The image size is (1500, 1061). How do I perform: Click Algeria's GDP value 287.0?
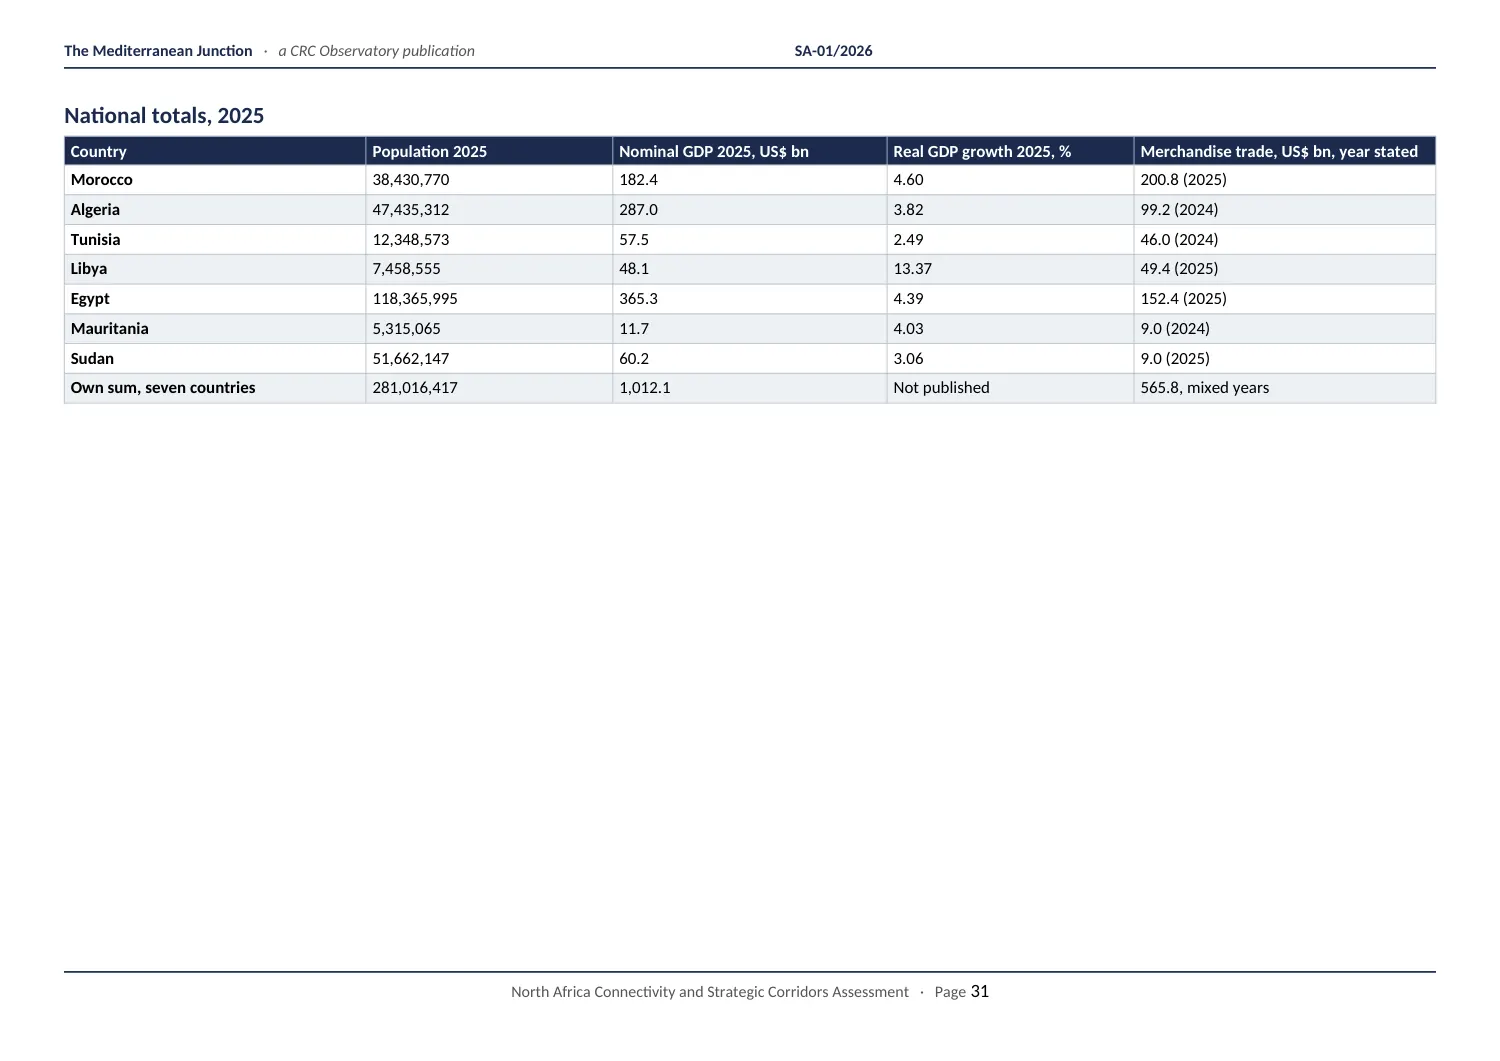[638, 210]
